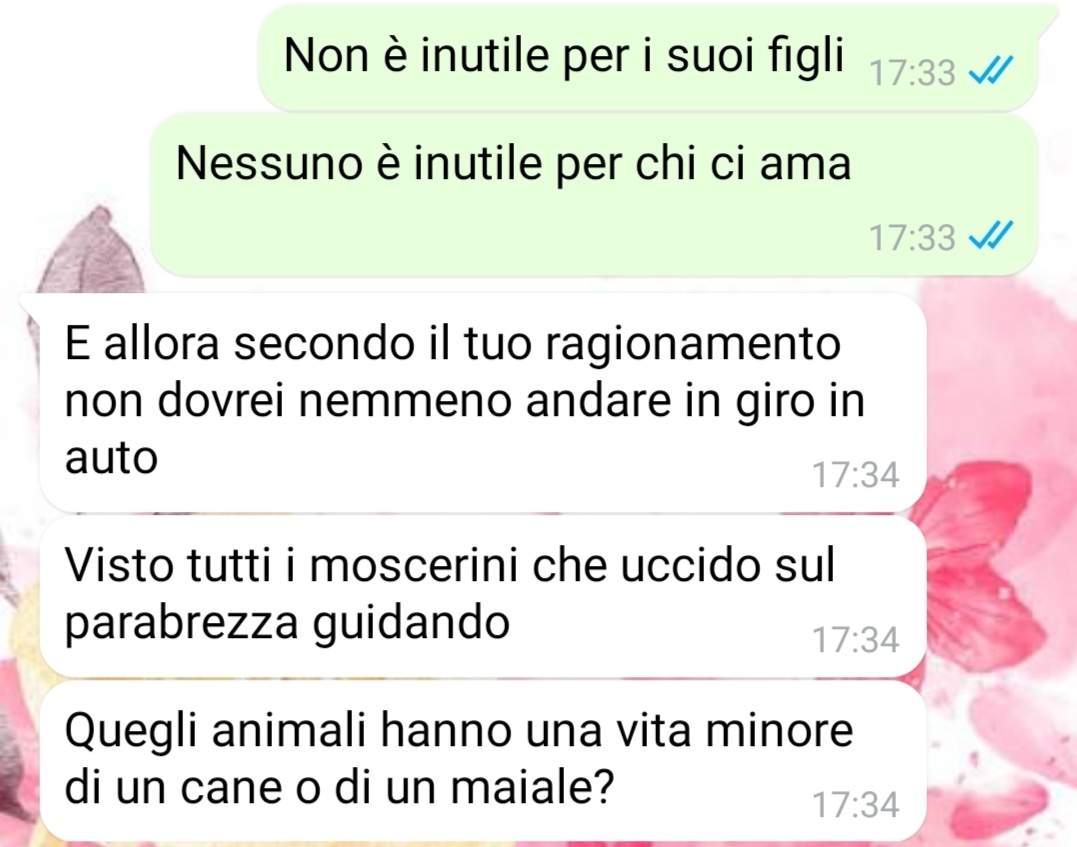This screenshot has width=1077, height=847.
Task: Select the 'Nessuno è inutile per chi ci ama' bubble
Action: click(593, 194)
